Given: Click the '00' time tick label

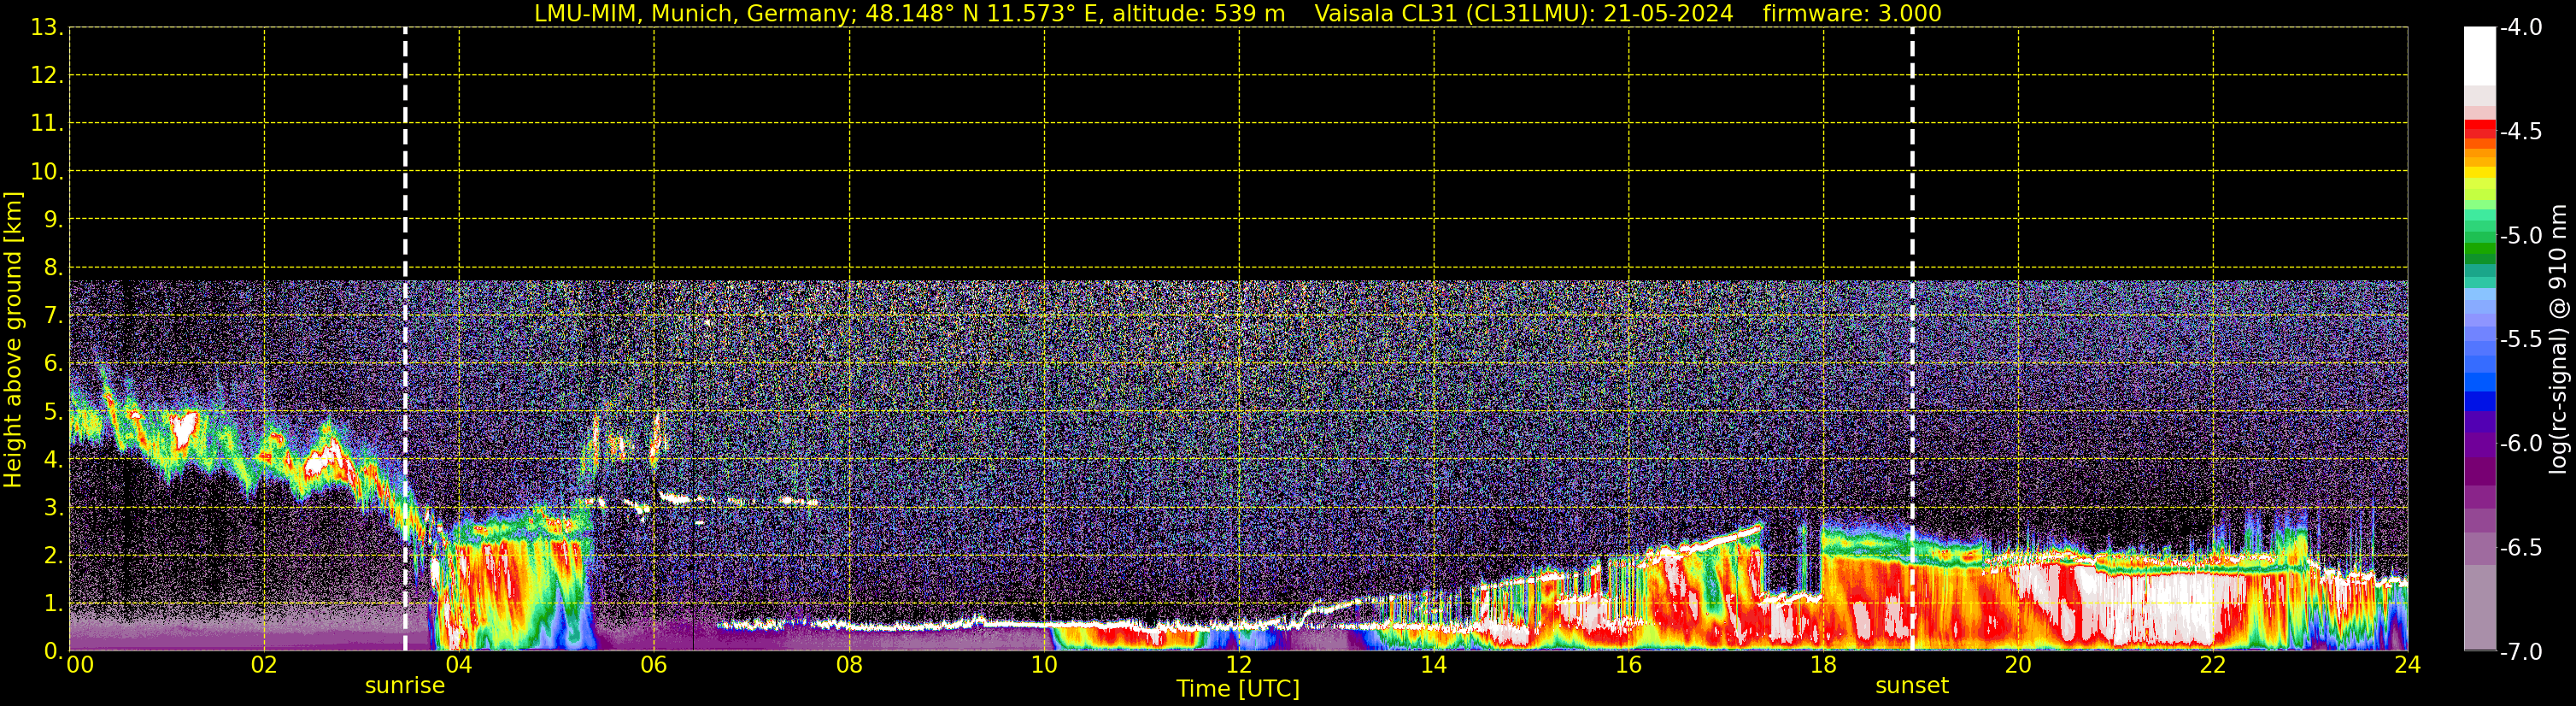Looking at the screenshot, I should tap(80, 665).
